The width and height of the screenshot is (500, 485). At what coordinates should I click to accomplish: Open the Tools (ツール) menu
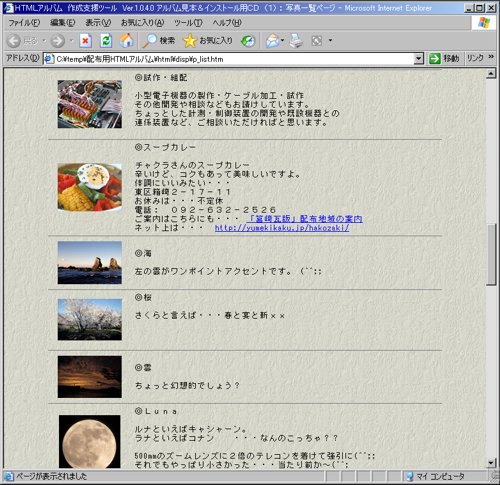click(188, 23)
